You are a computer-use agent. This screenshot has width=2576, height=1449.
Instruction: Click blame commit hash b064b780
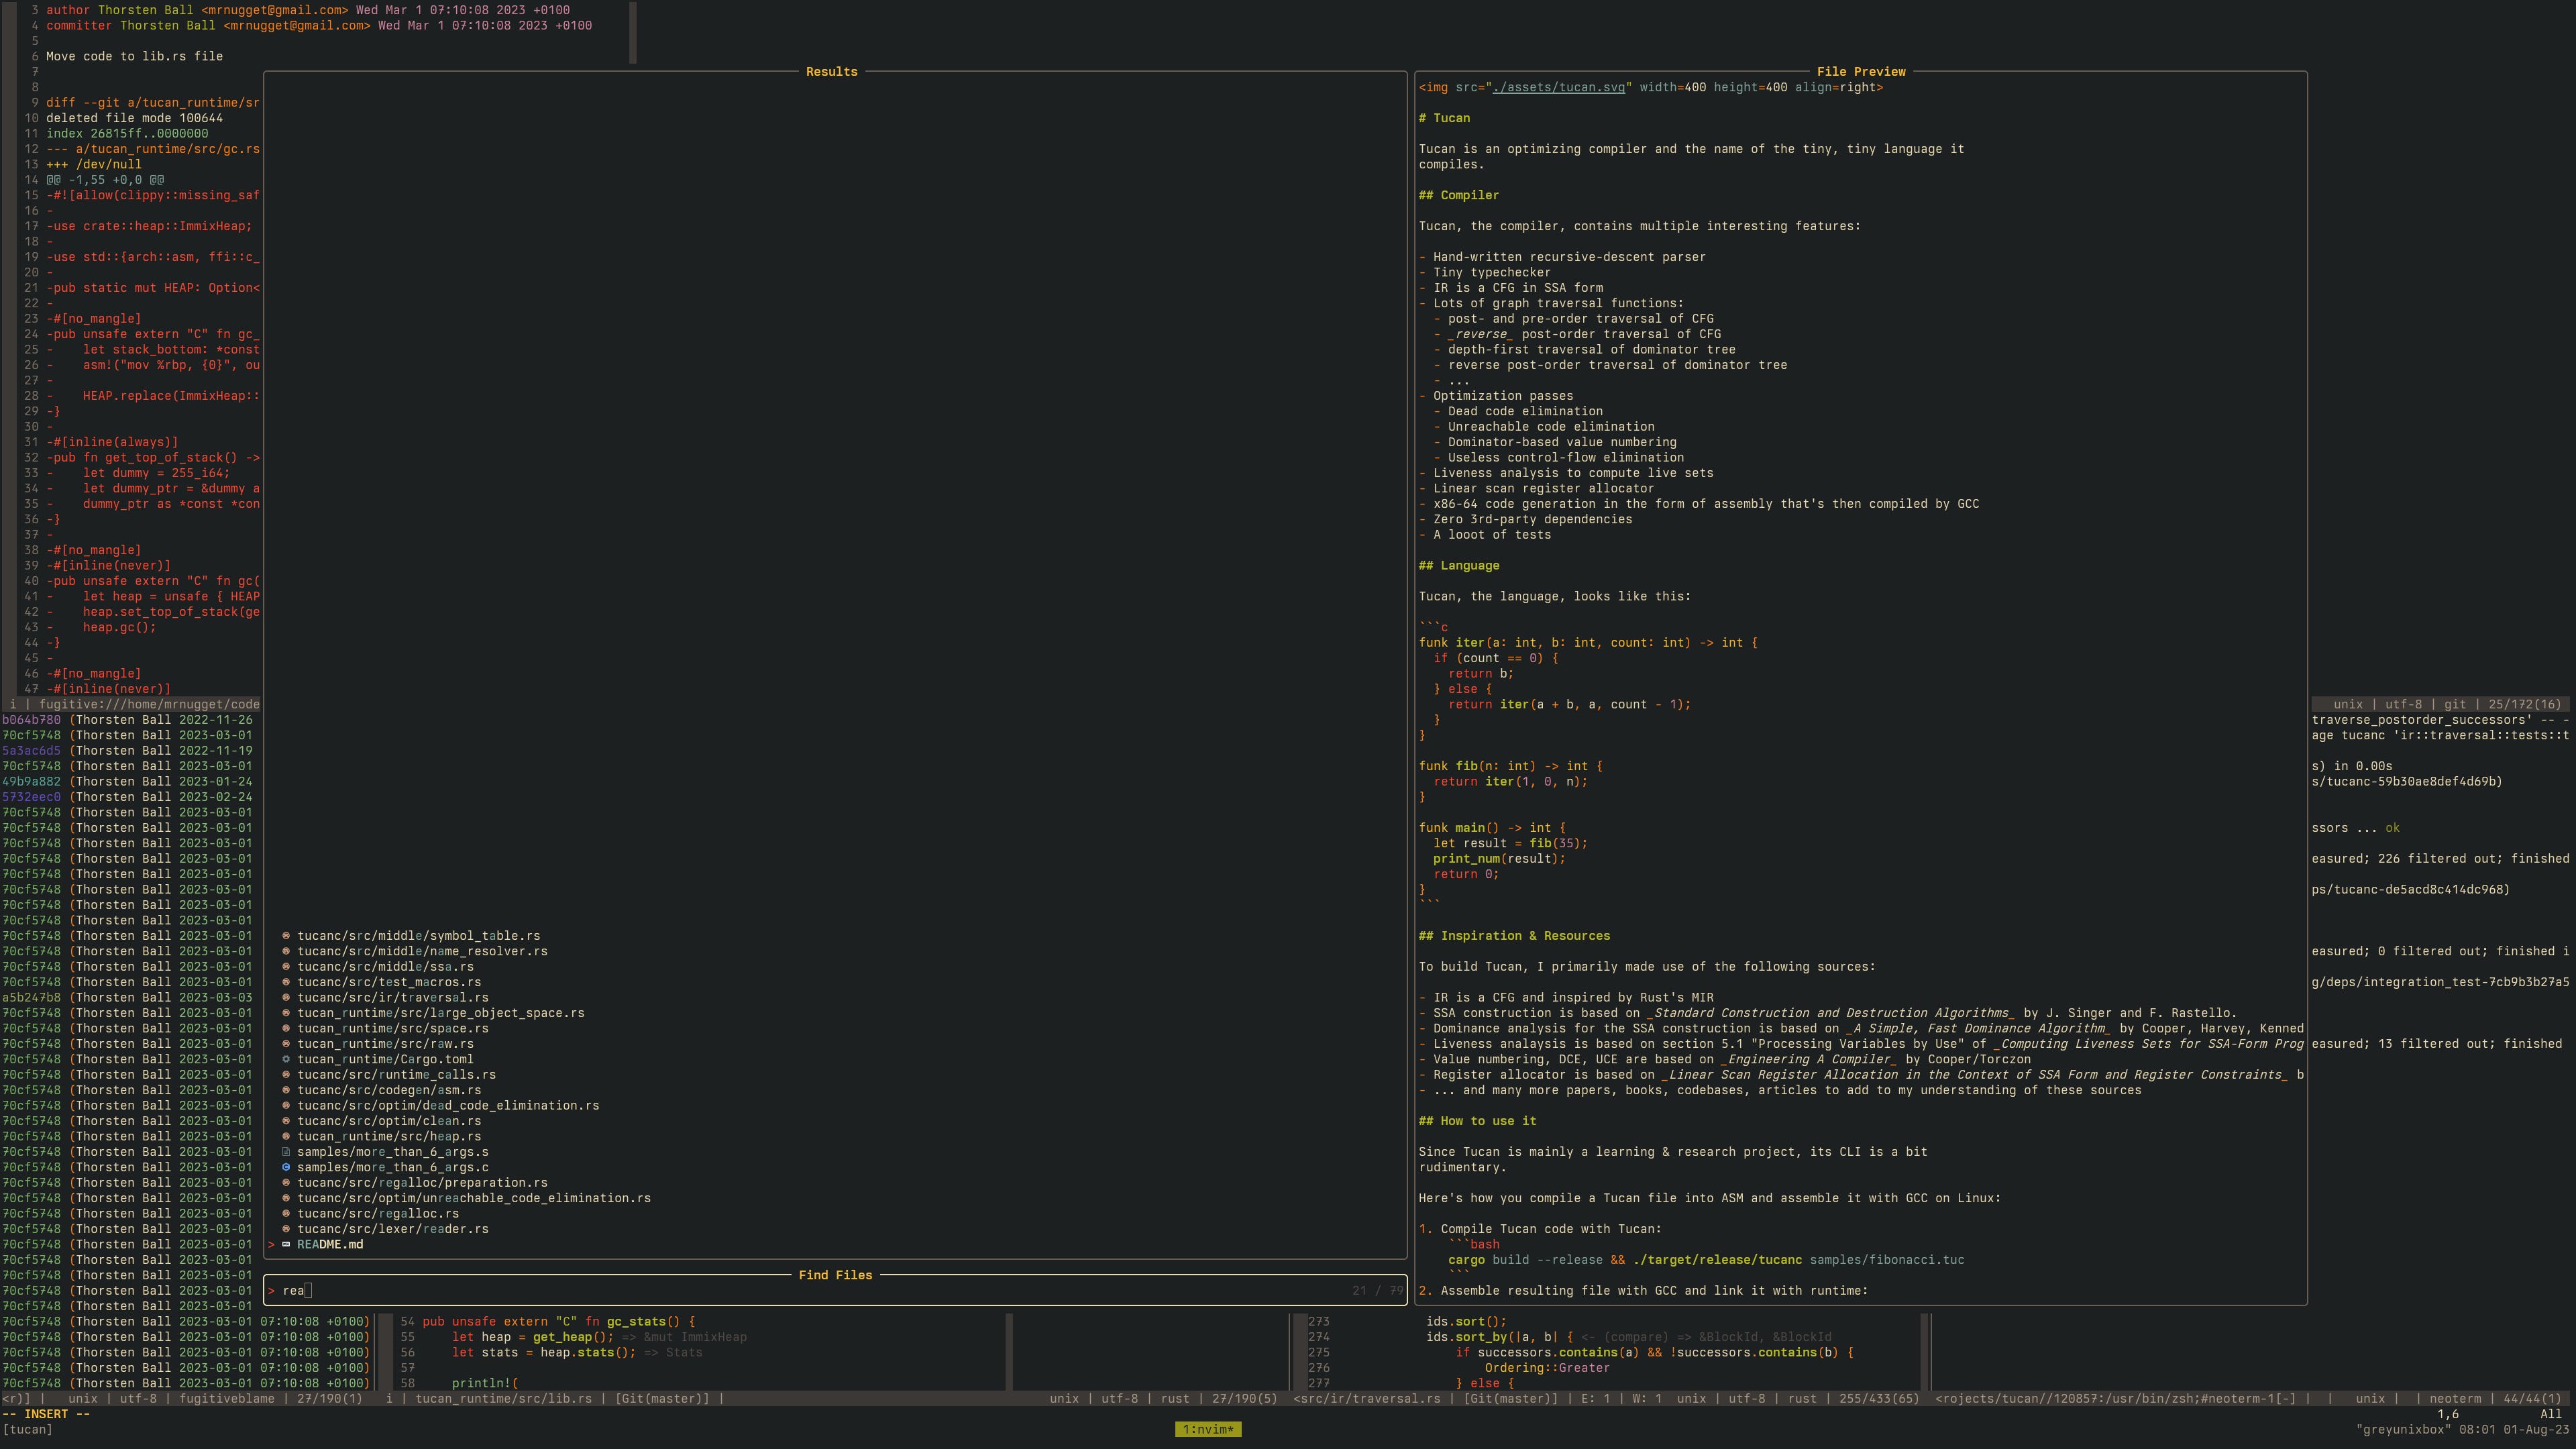tap(31, 720)
